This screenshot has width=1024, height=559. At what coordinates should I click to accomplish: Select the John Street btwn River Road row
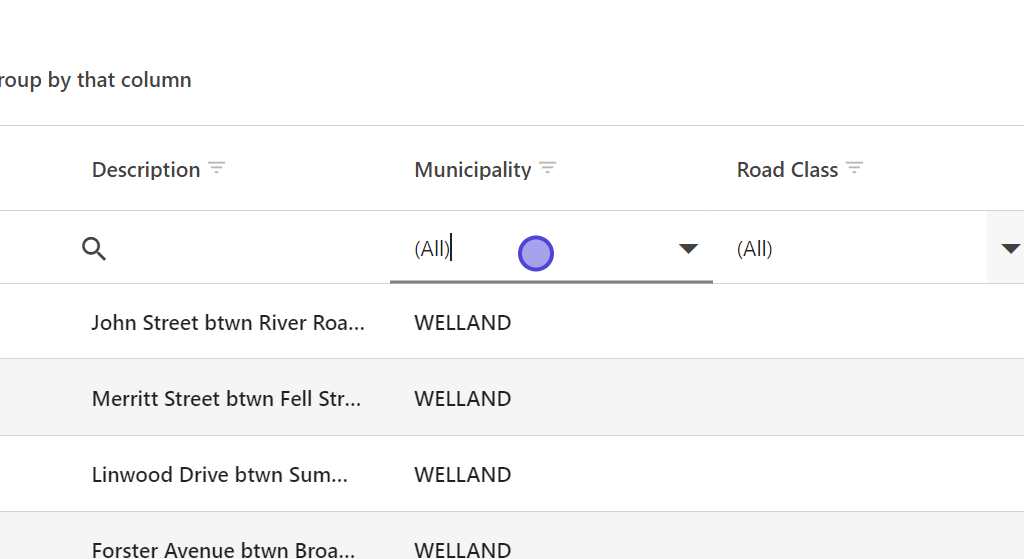pyautogui.click(x=228, y=323)
